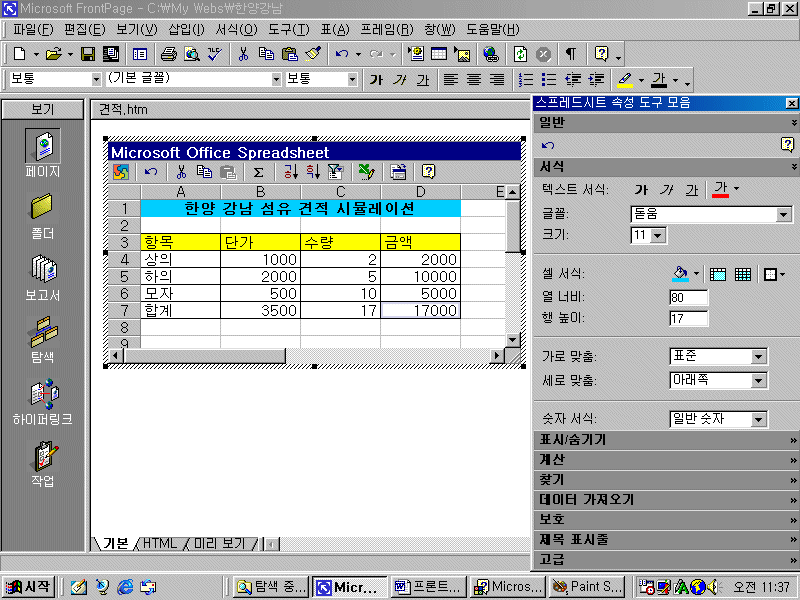800x600 pixels.
Task: Click the spreadsheet toolbar Copy icon
Action: (204, 172)
